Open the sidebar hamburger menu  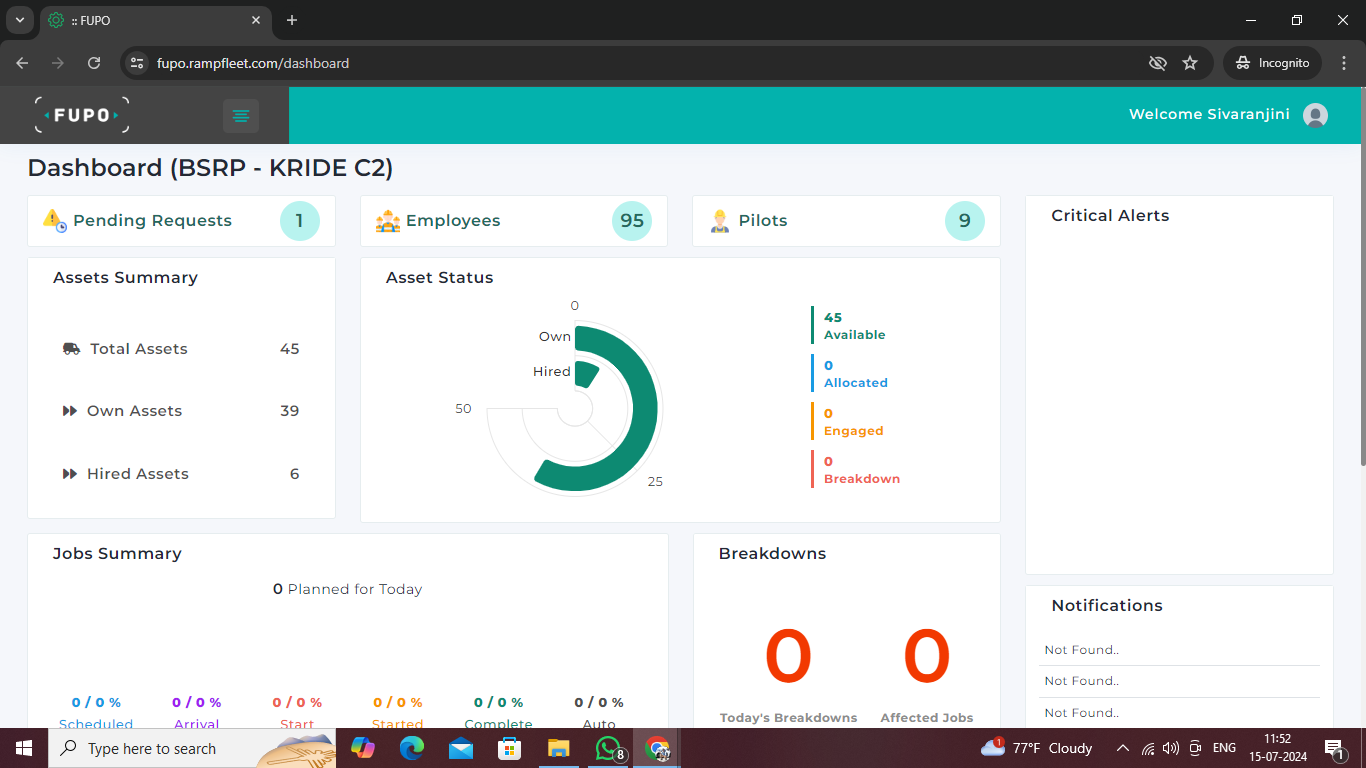tap(240, 115)
